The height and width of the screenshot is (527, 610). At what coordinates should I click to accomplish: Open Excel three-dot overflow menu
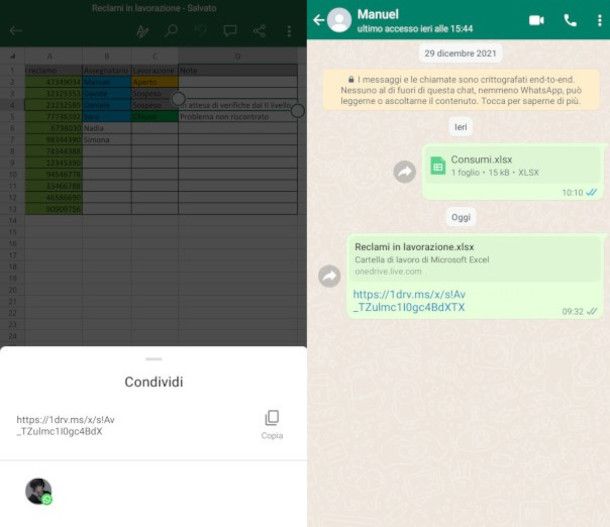(289, 31)
